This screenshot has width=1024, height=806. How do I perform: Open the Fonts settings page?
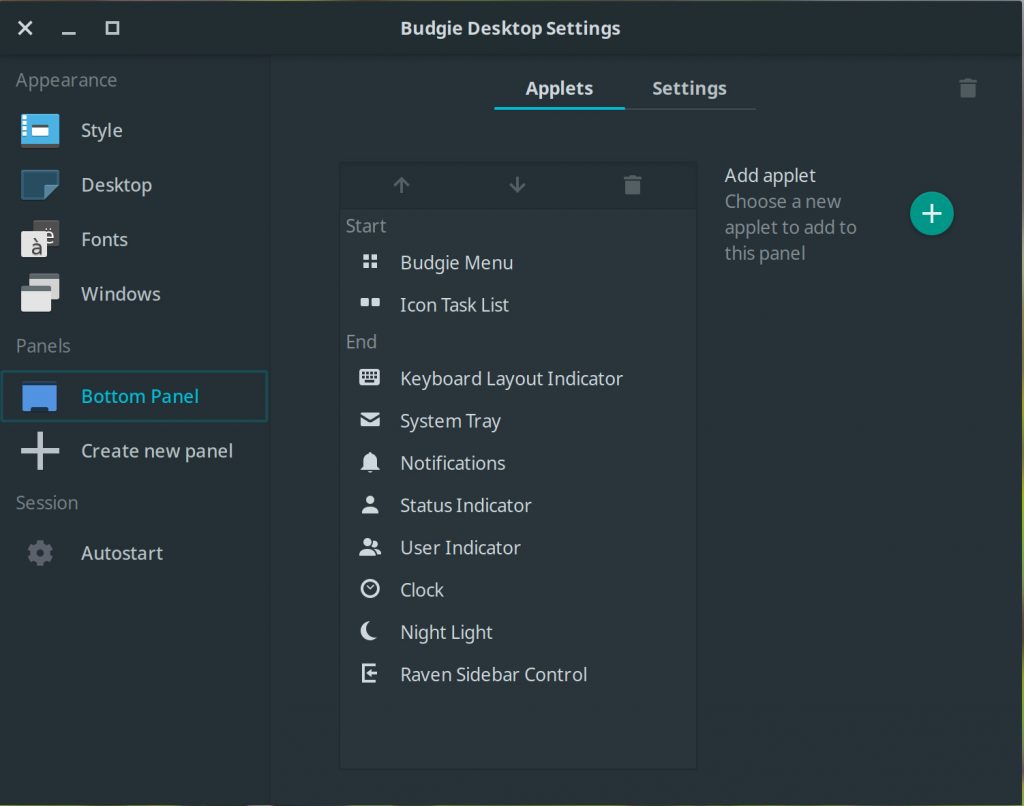tap(135, 239)
